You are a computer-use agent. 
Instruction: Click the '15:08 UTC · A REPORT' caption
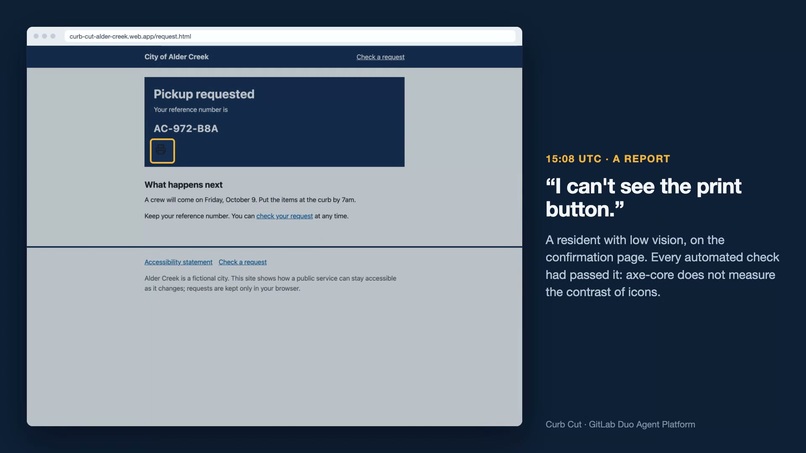tap(608, 159)
